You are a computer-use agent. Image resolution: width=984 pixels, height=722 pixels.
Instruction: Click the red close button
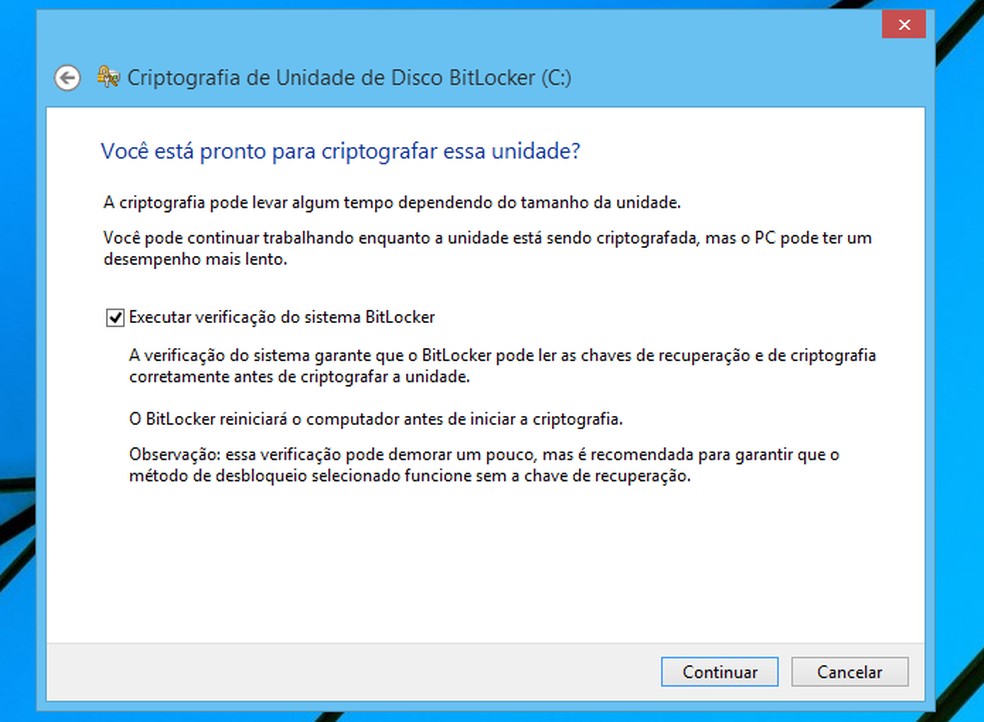(x=904, y=24)
